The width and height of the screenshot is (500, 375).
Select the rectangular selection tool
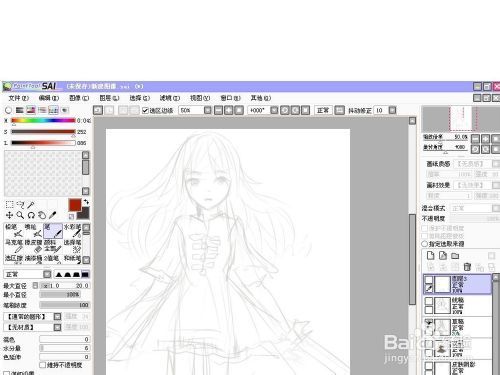[x=9, y=205]
